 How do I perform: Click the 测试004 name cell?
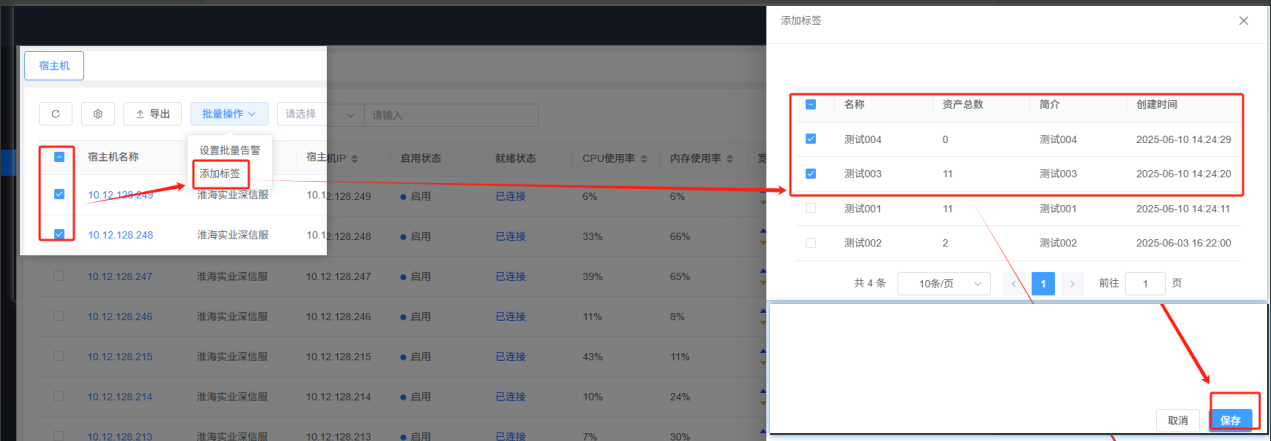pos(863,139)
